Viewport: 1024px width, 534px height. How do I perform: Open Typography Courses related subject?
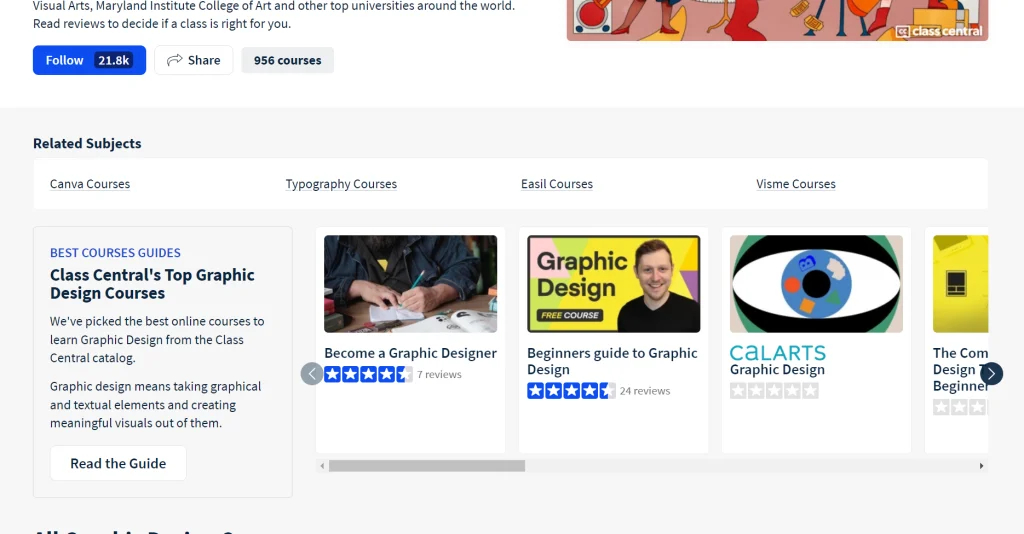tap(341, 184)
